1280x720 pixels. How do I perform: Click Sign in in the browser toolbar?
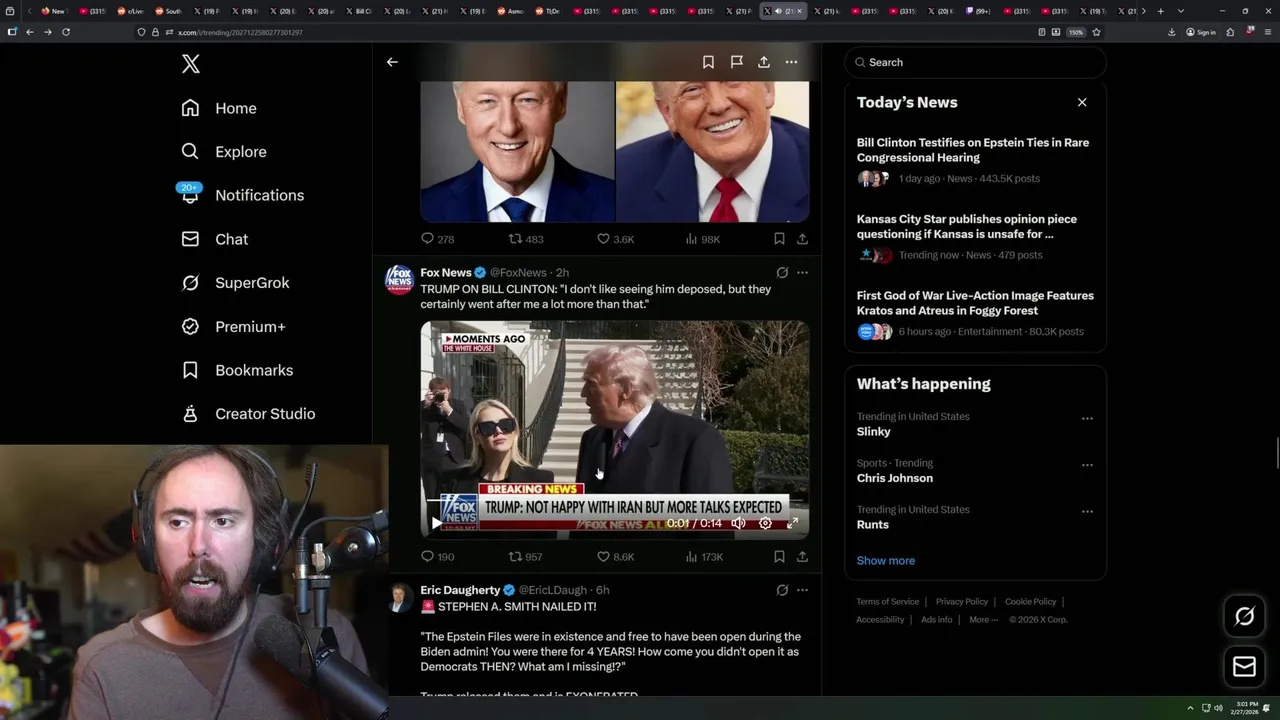[1201, 32]
